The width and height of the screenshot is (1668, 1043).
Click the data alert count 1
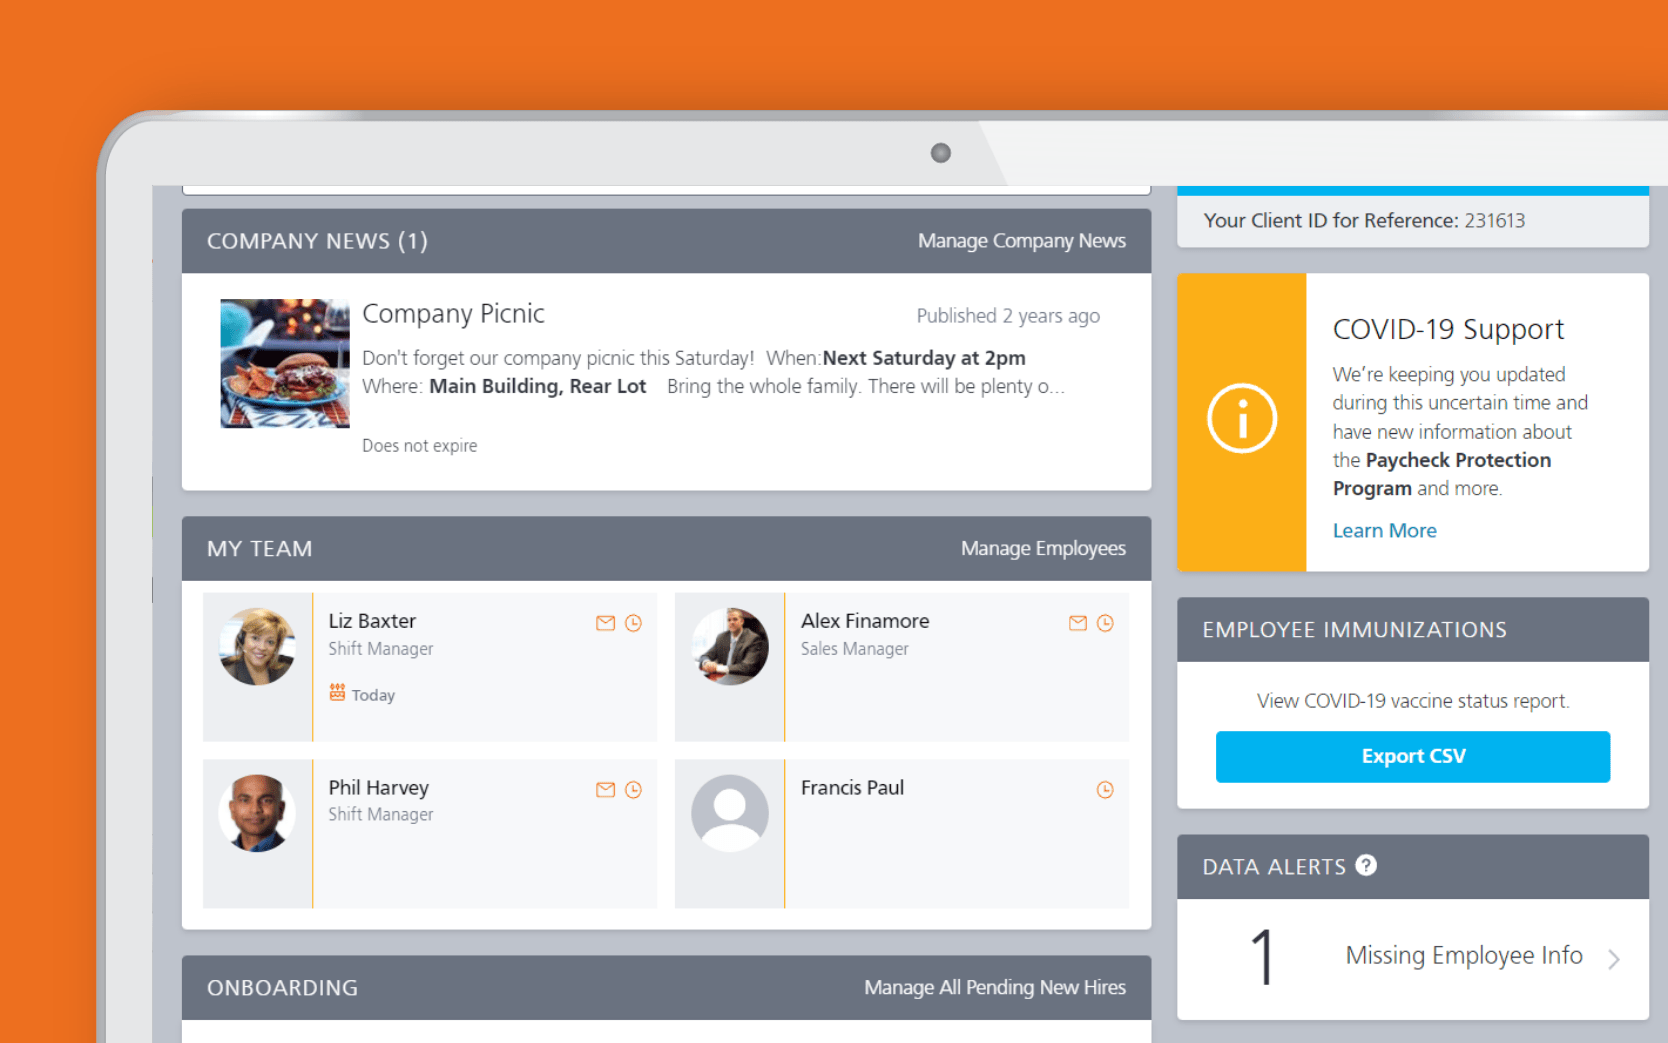1263,957
